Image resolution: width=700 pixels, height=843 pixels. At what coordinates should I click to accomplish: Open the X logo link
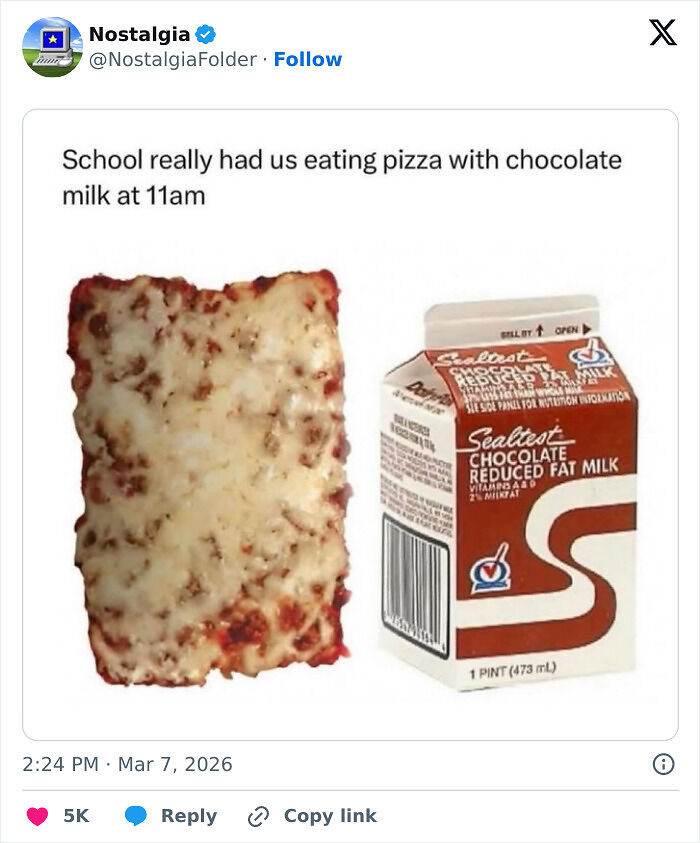coord(662,33)
